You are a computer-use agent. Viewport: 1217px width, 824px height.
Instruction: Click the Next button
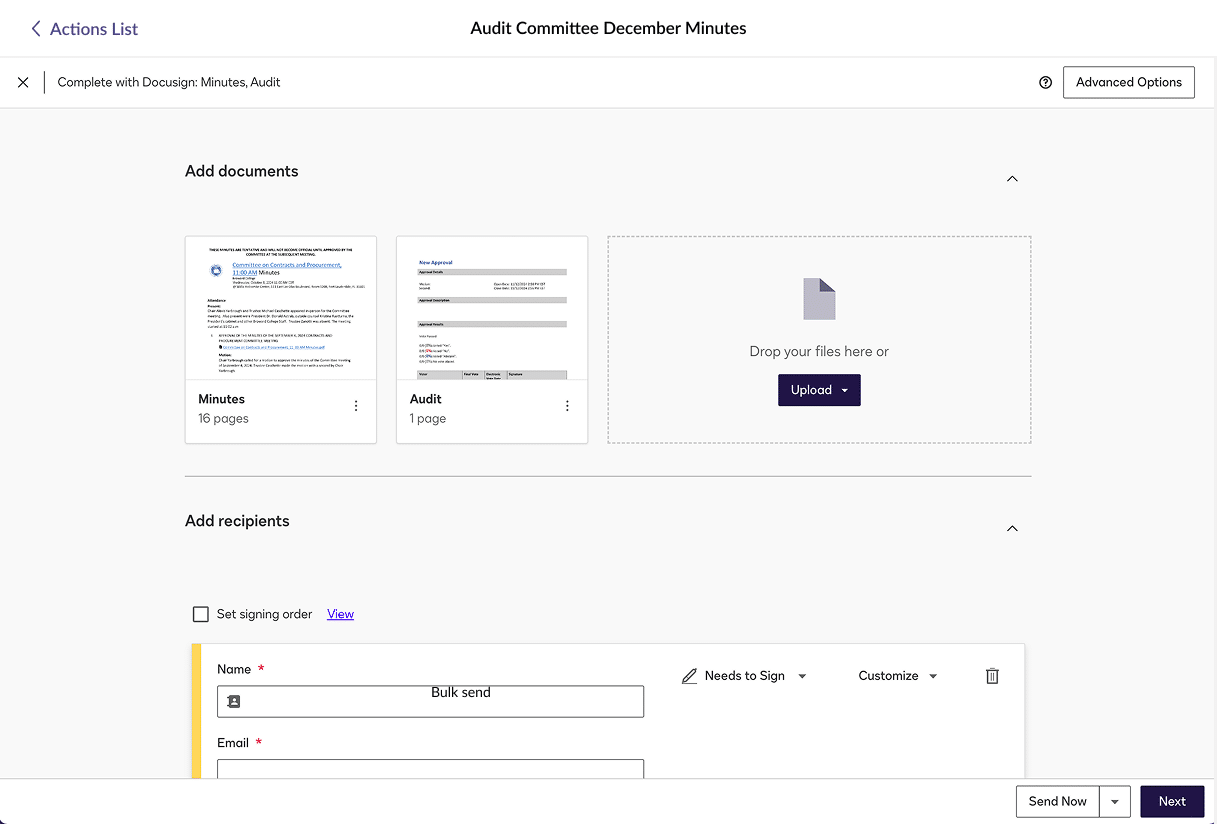pyautogui.click(x=1172, y=801)
